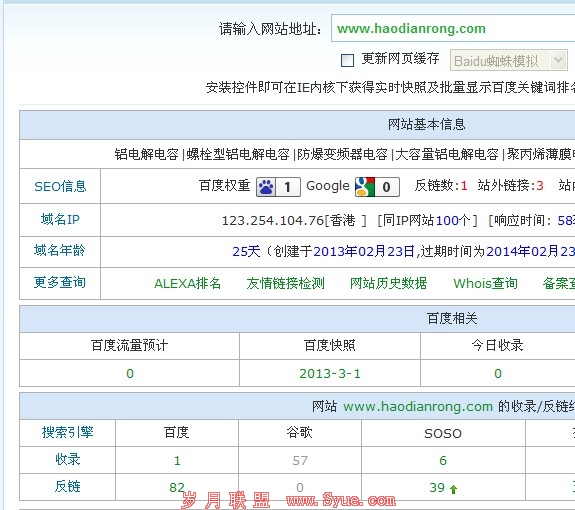Open the Baidu snapshot date 2013-3-1
This screenshot has width=575, height=510.
click(330, 374)
